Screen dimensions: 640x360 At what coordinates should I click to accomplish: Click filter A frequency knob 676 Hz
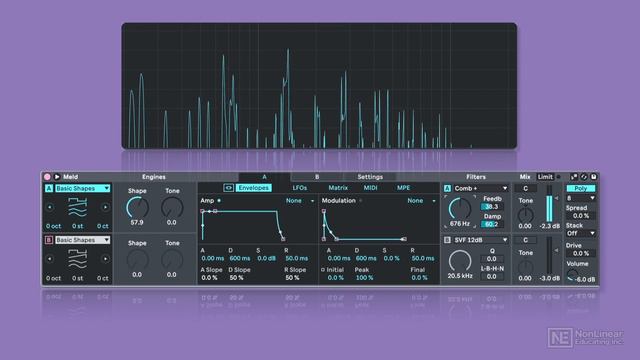(460, 208)
